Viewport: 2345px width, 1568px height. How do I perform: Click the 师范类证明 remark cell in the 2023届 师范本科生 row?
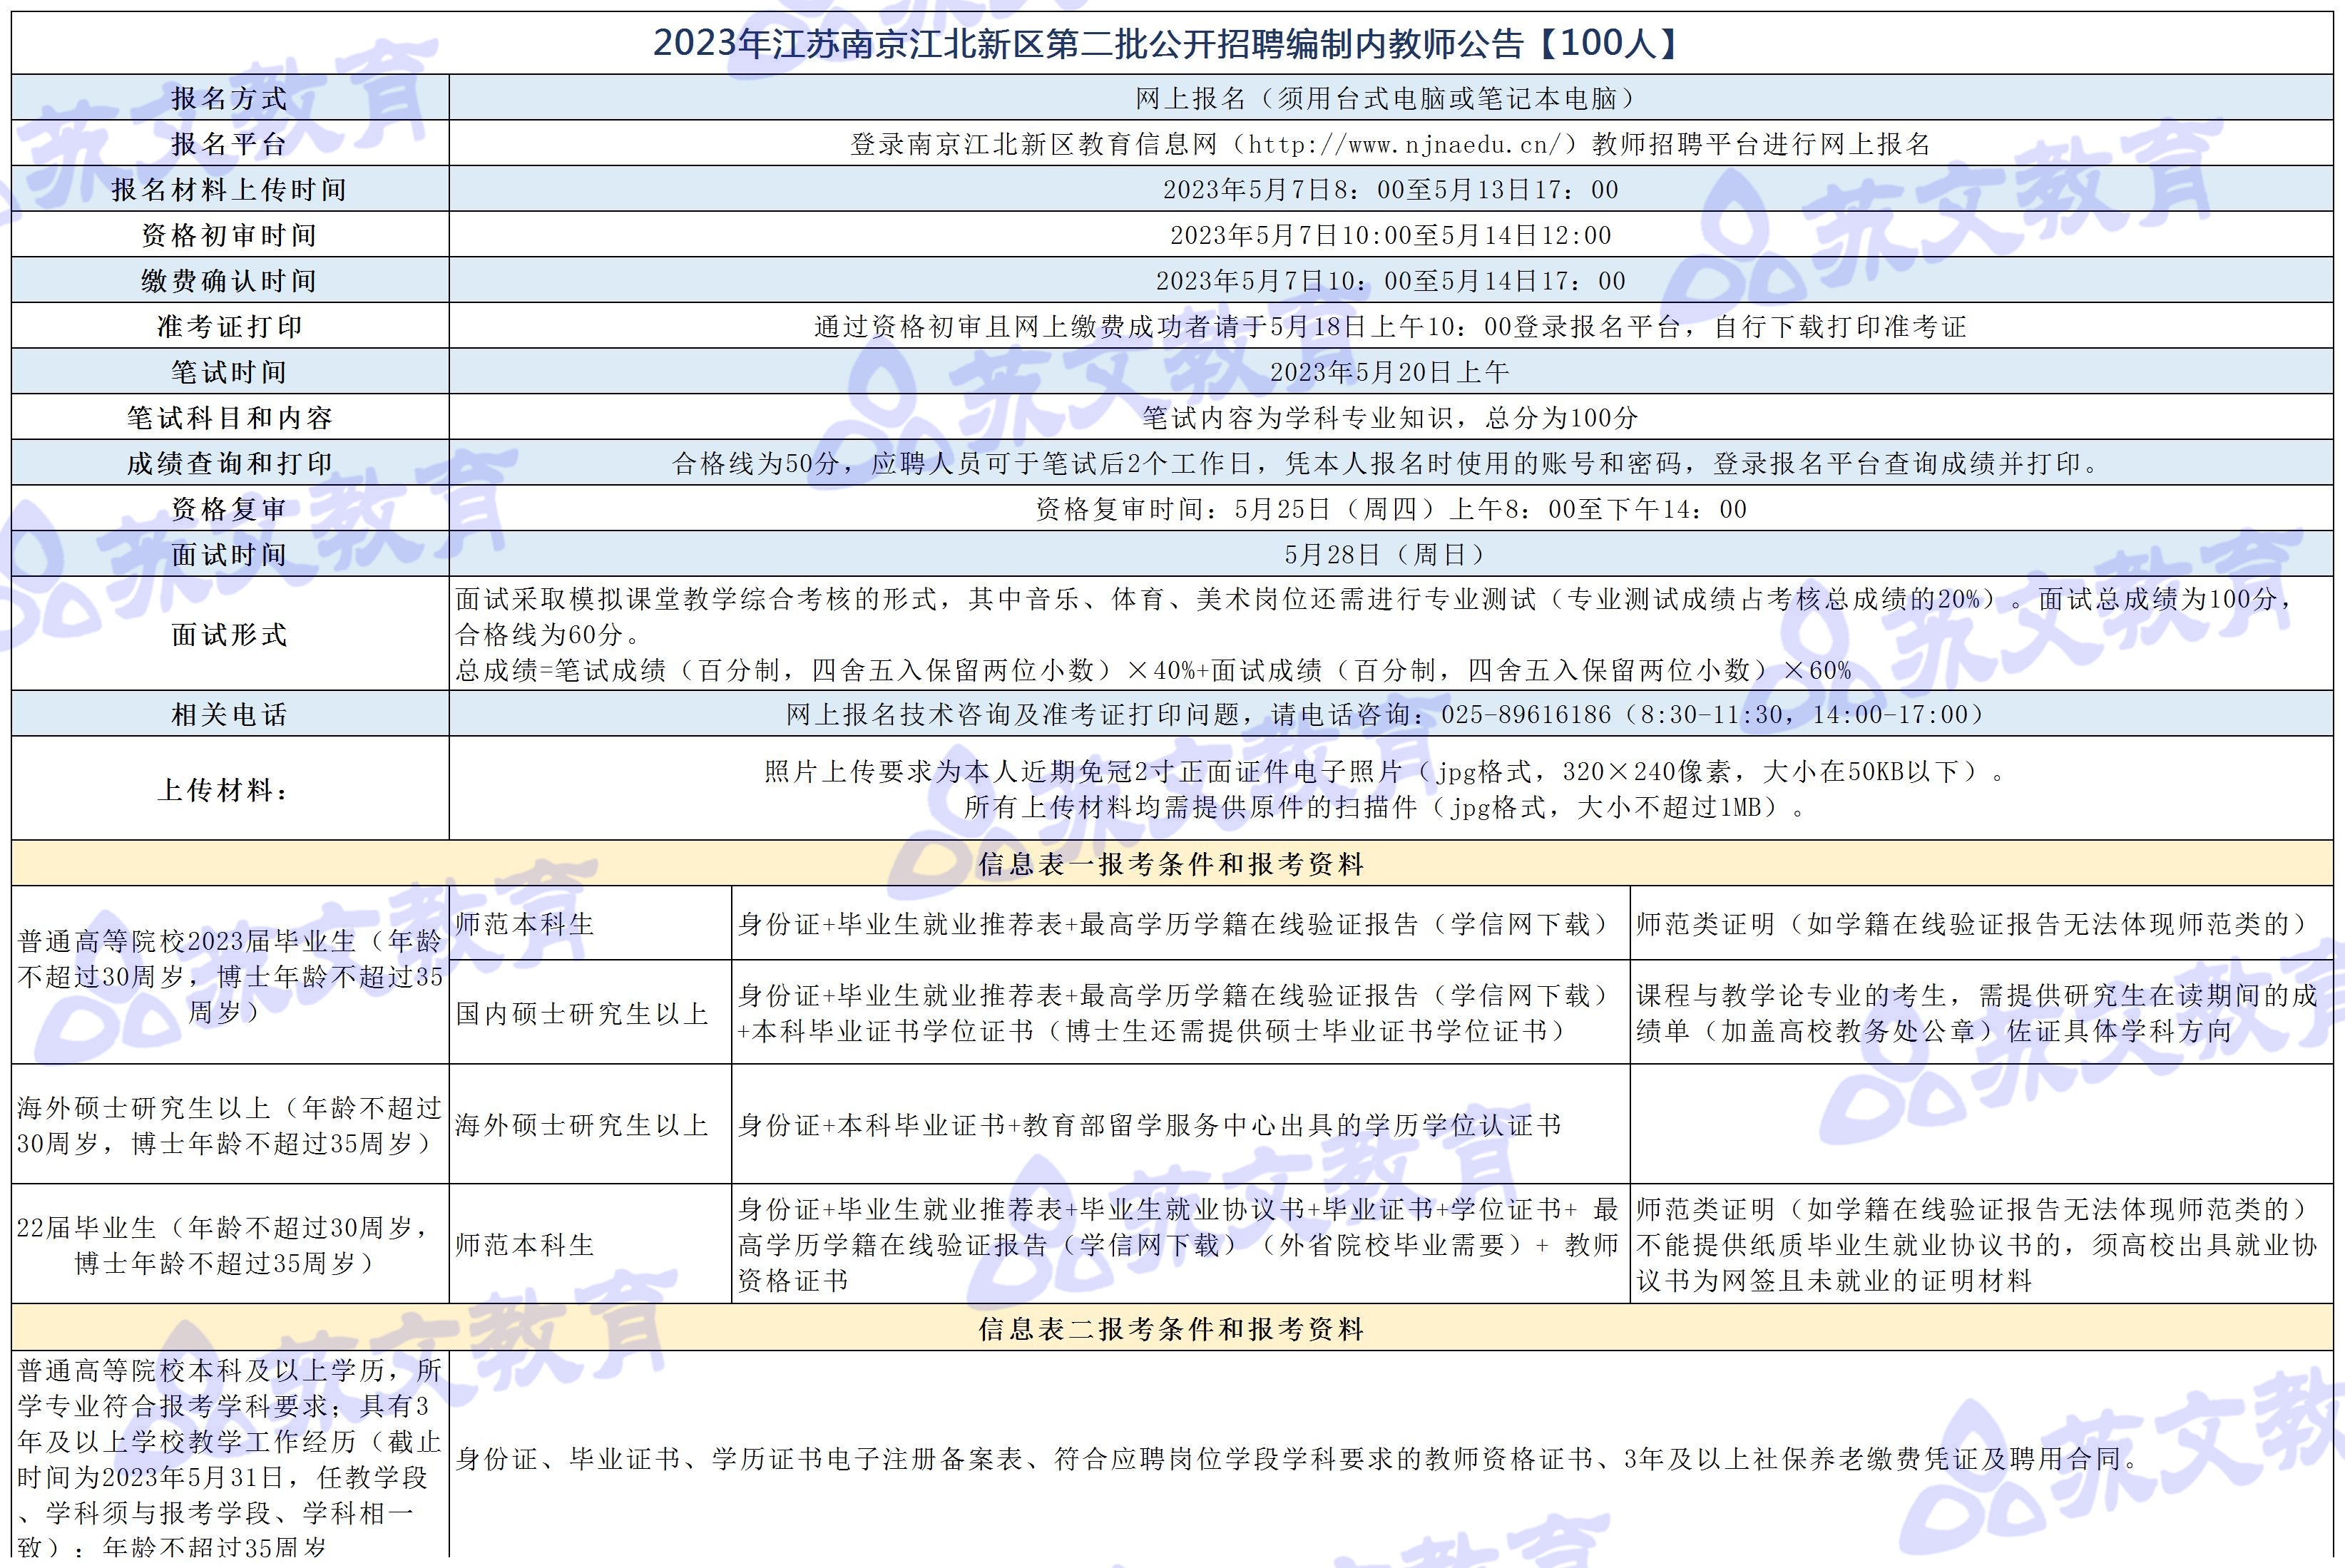(1982, 923)
